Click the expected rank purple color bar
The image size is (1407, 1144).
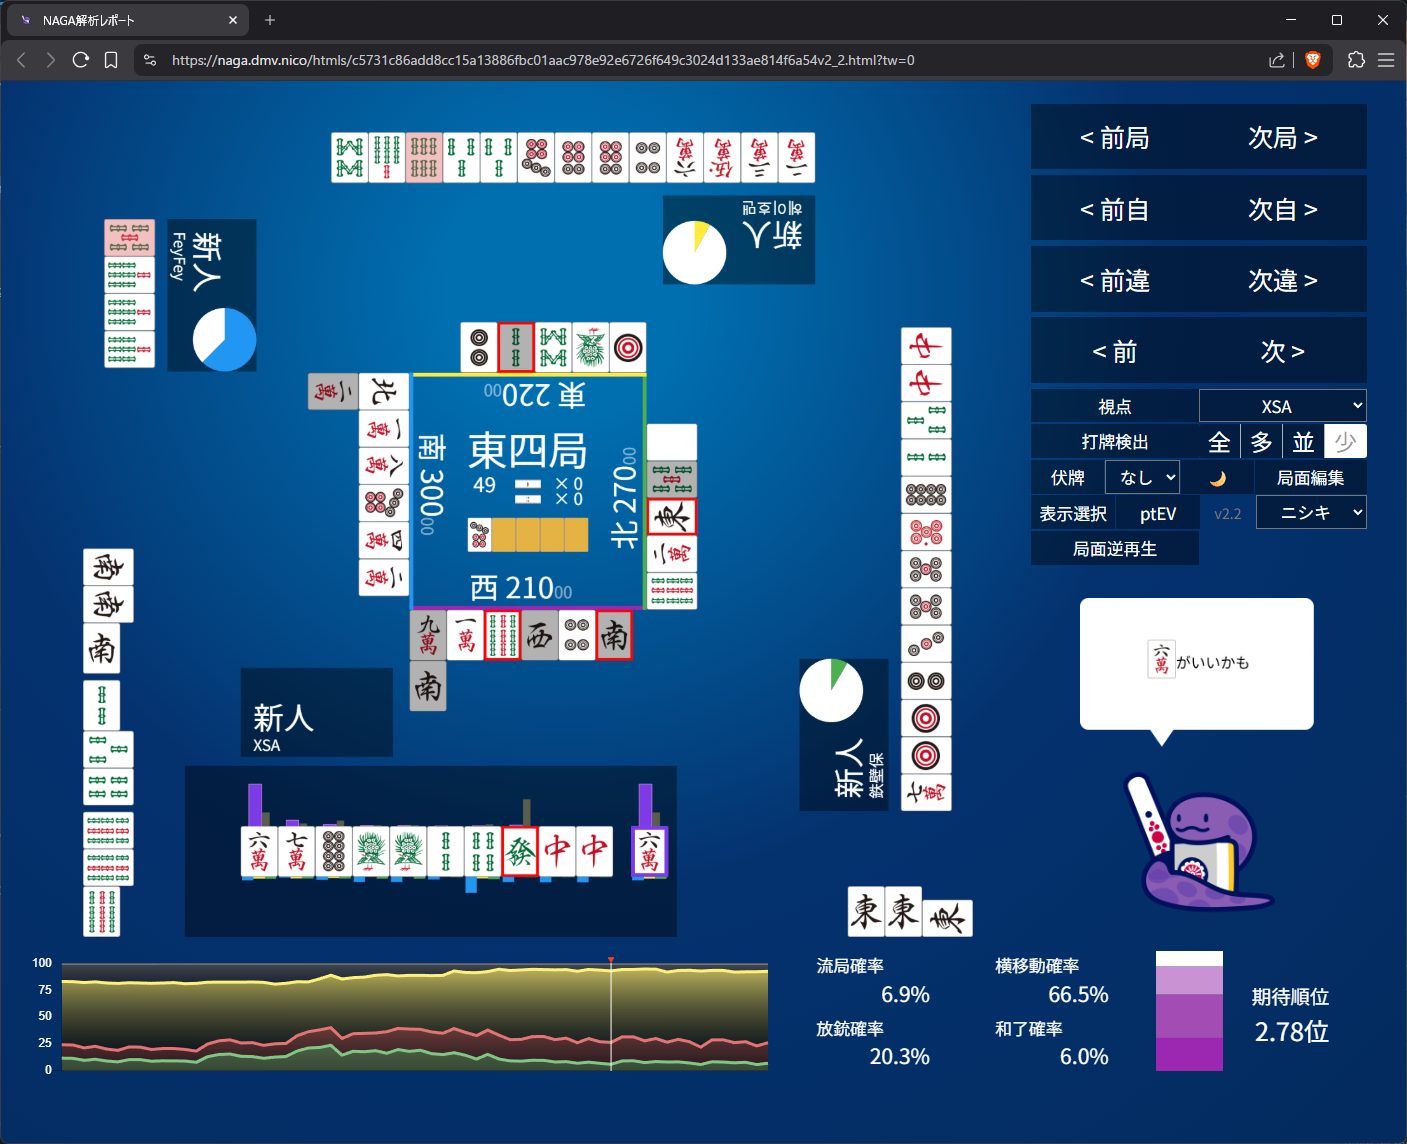tap(1189, 1012)
